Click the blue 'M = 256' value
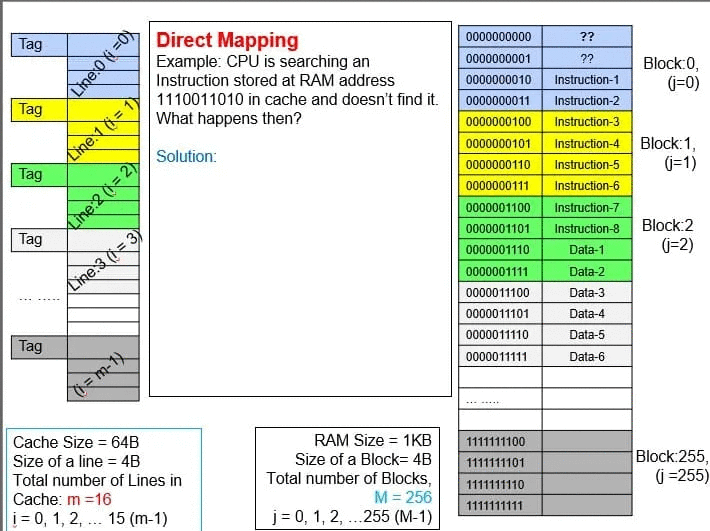The height and width of the screenshot is (531, 710). (403, 497)
